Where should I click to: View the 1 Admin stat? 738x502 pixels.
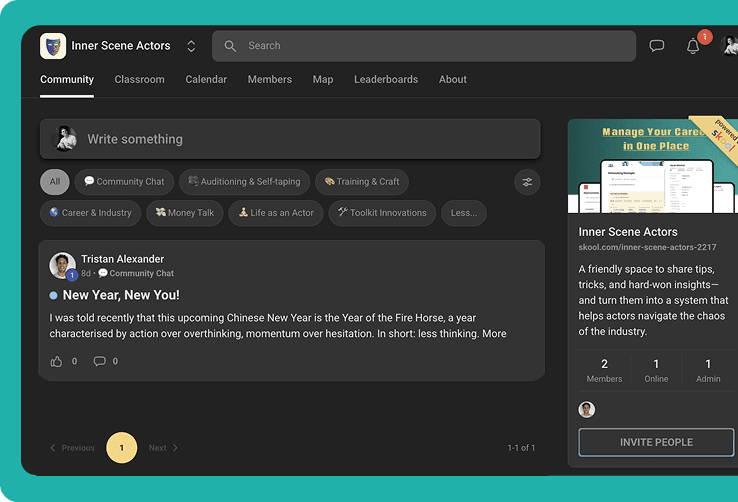tap(708, 371)
